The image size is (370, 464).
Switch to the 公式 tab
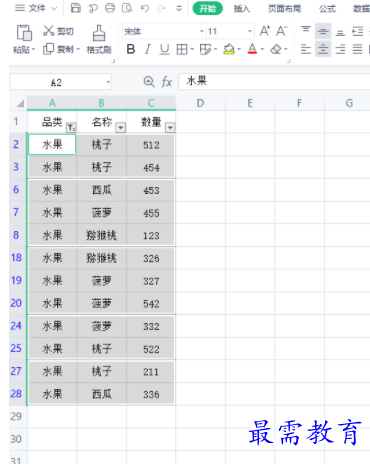(x=327, y=8)
